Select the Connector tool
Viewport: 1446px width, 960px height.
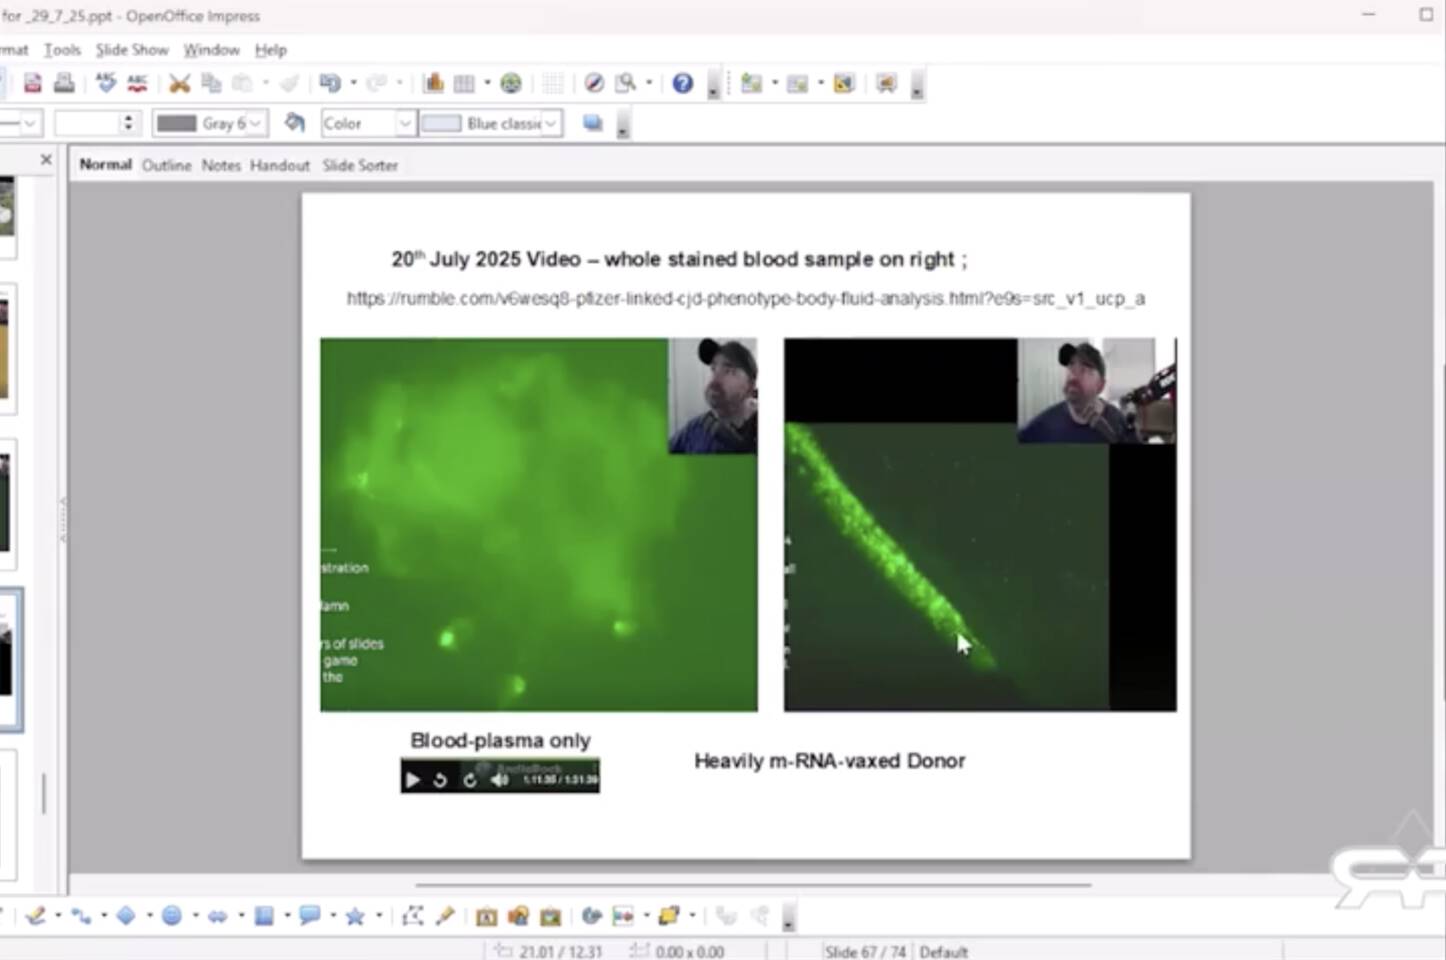(80, 915)
